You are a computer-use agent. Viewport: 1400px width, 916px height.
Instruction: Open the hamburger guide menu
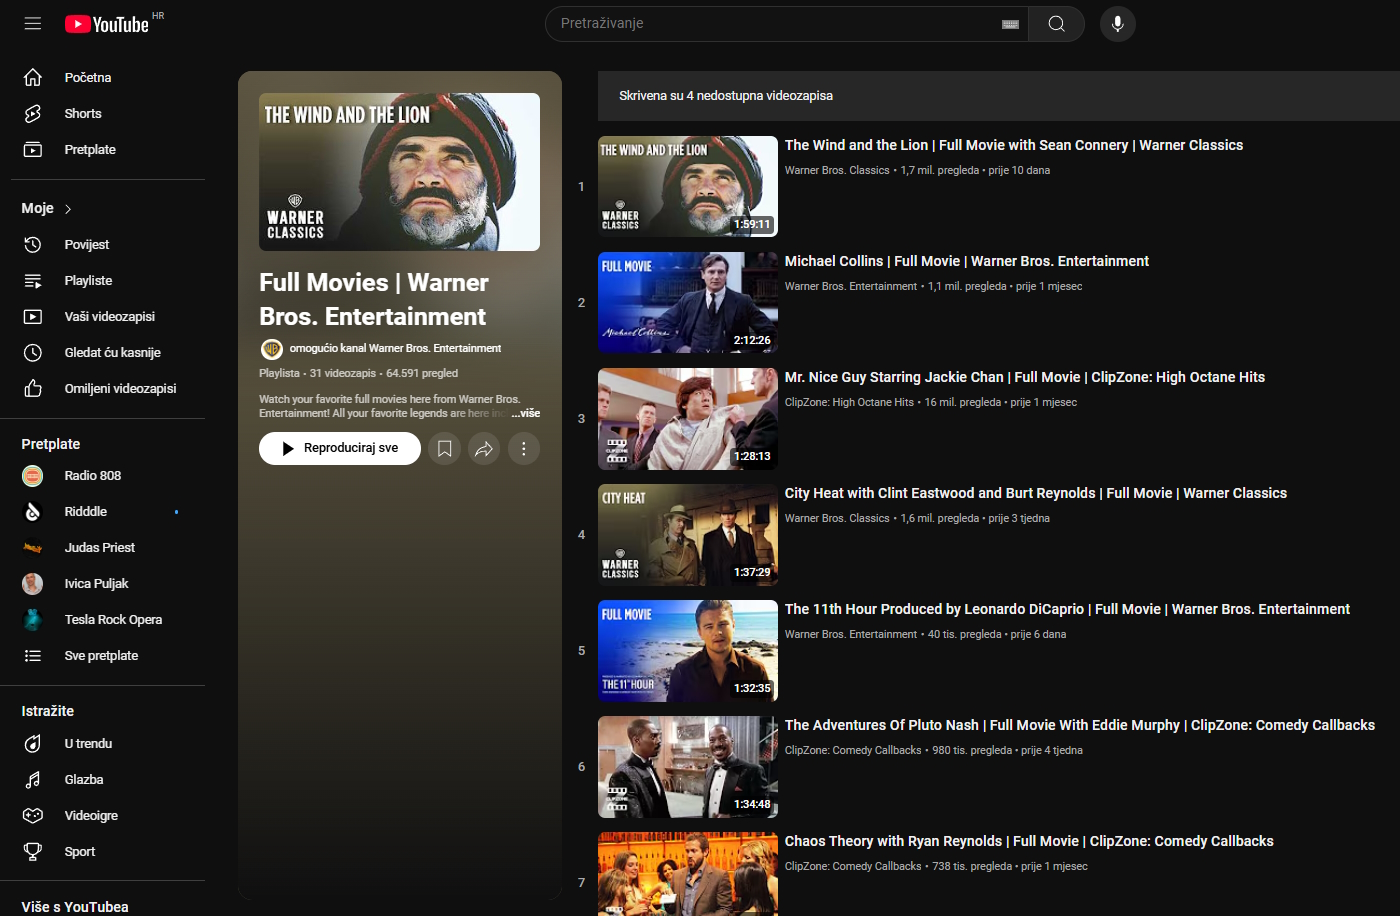click(x=33, y=23)
